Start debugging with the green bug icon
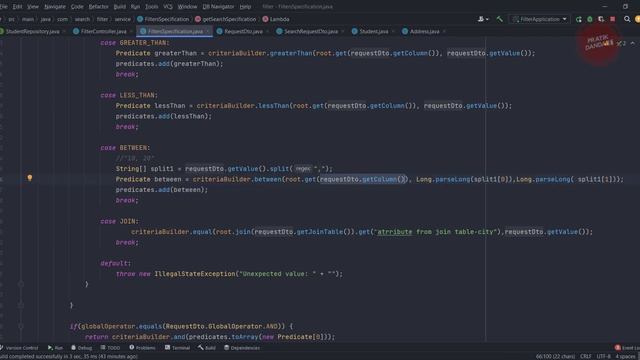 pos(590,19)
